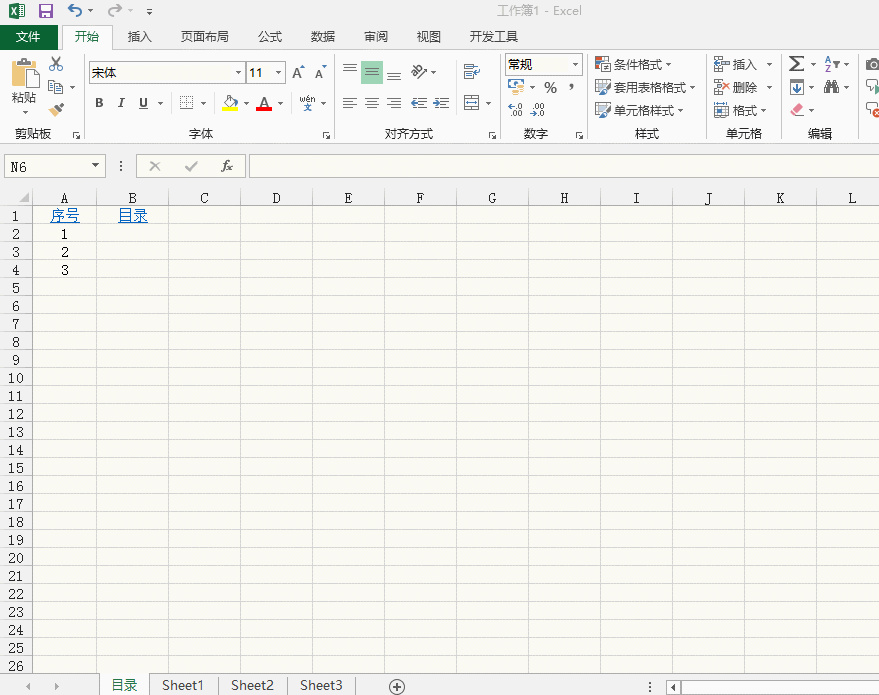The height and width of the screenshot is (695, 879).
Task: Increase font size with the large A icon
Action: pos(298,72)
